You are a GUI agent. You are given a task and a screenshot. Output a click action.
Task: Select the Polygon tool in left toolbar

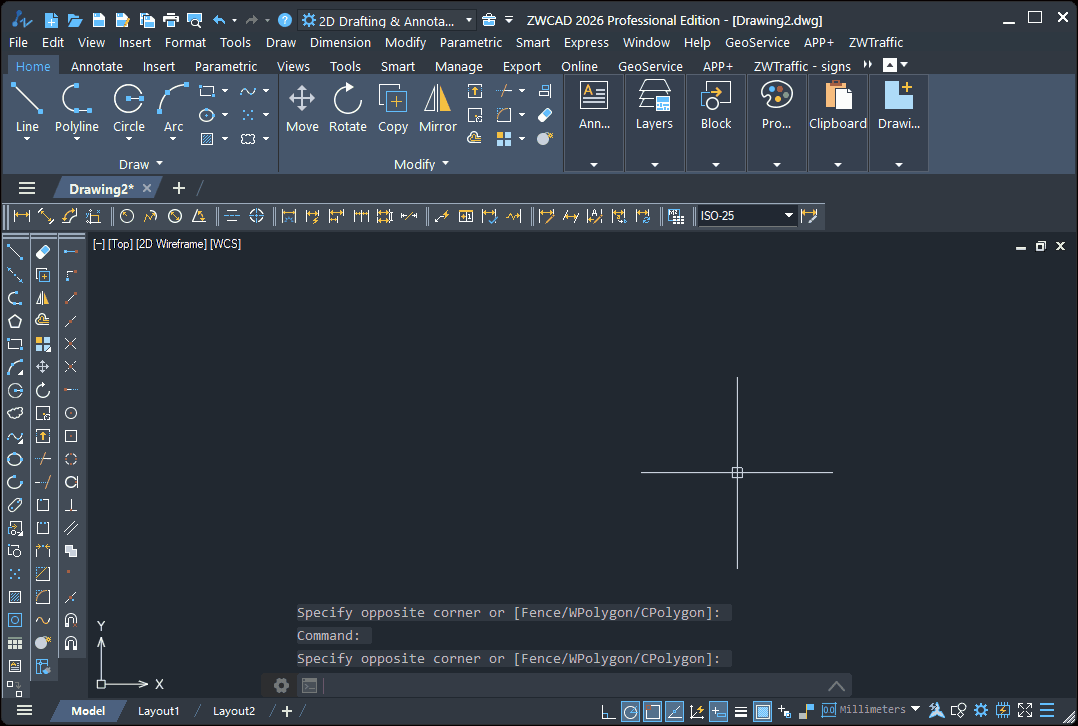click(15, 321)
